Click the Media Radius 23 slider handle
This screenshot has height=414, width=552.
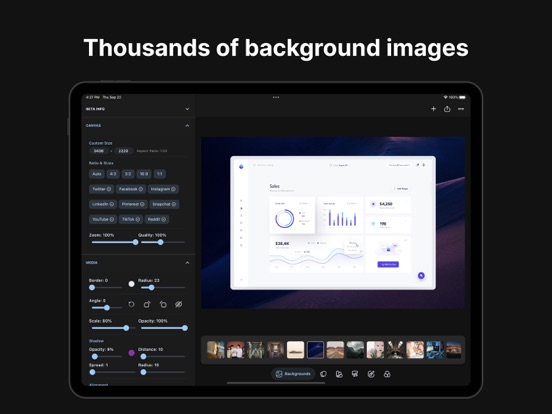151,288
